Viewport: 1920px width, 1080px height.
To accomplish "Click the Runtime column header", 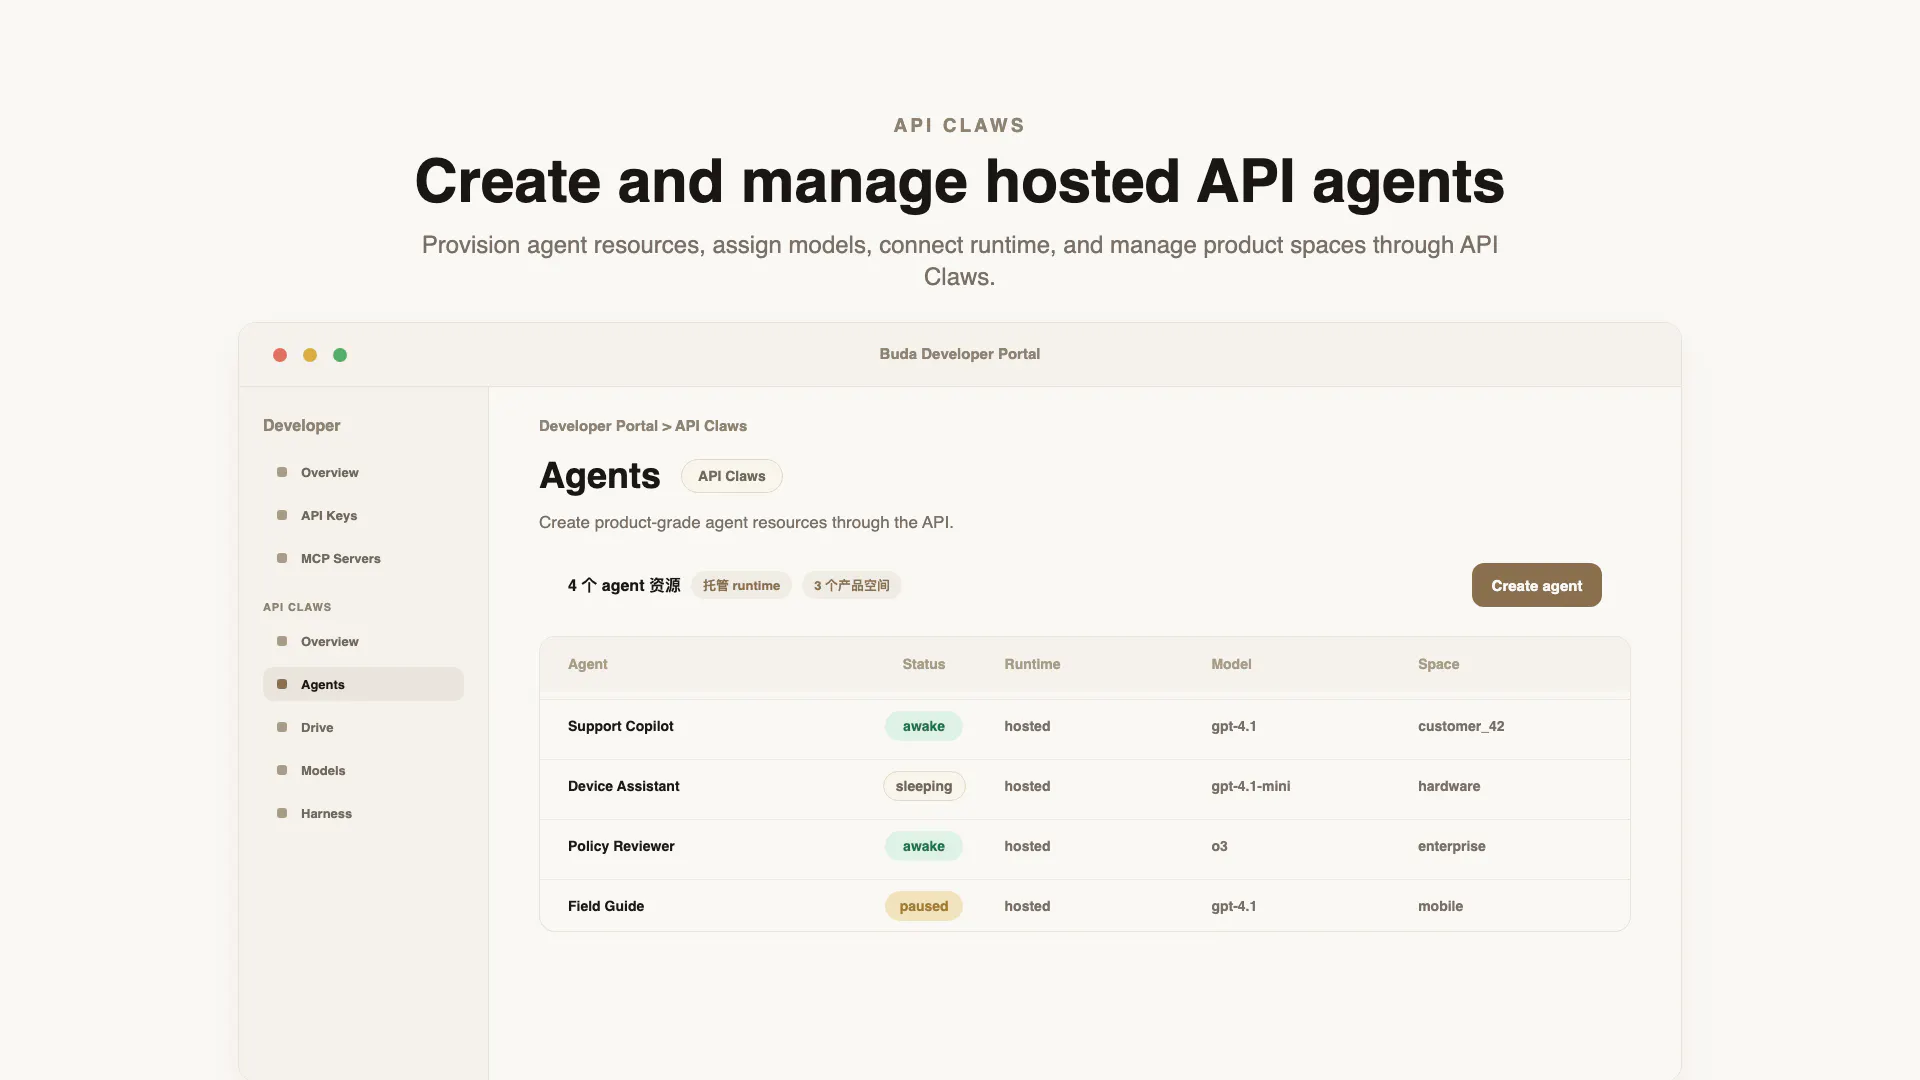I will pyautogui.click(x=1032, y=664).
